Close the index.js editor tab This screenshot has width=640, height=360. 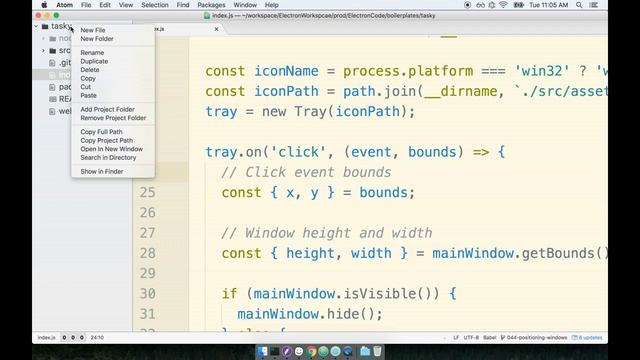216,29
